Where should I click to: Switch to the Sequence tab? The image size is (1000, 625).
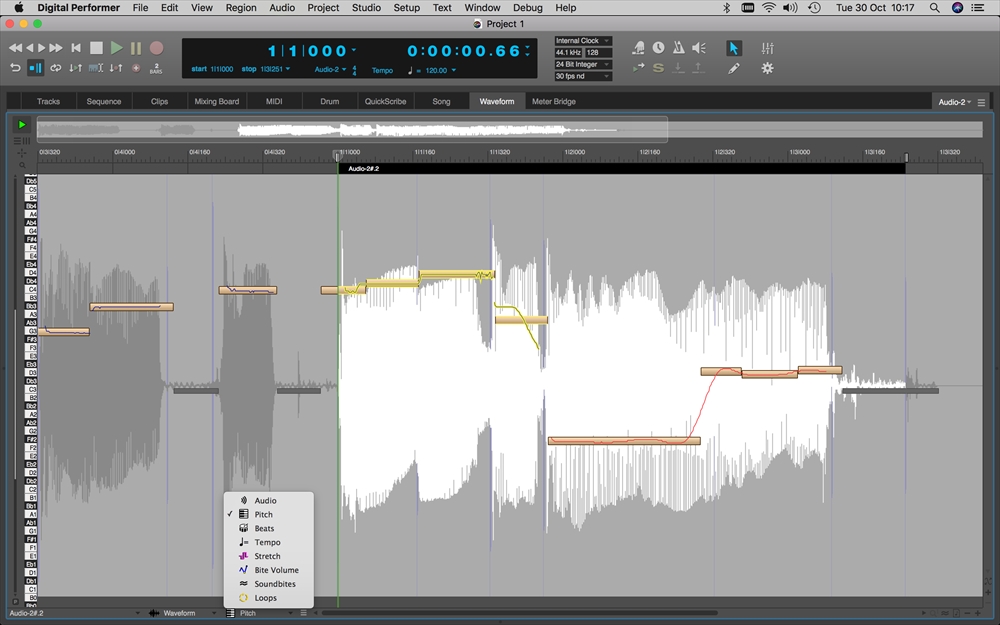(x=104, y=101)
